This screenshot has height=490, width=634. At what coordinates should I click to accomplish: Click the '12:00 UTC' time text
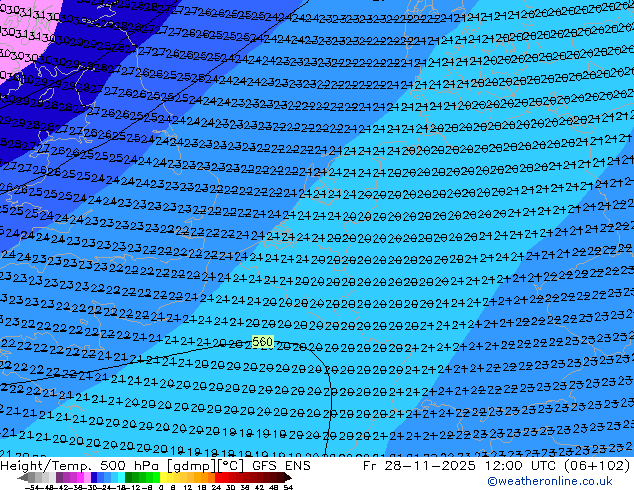click(523, 466)
